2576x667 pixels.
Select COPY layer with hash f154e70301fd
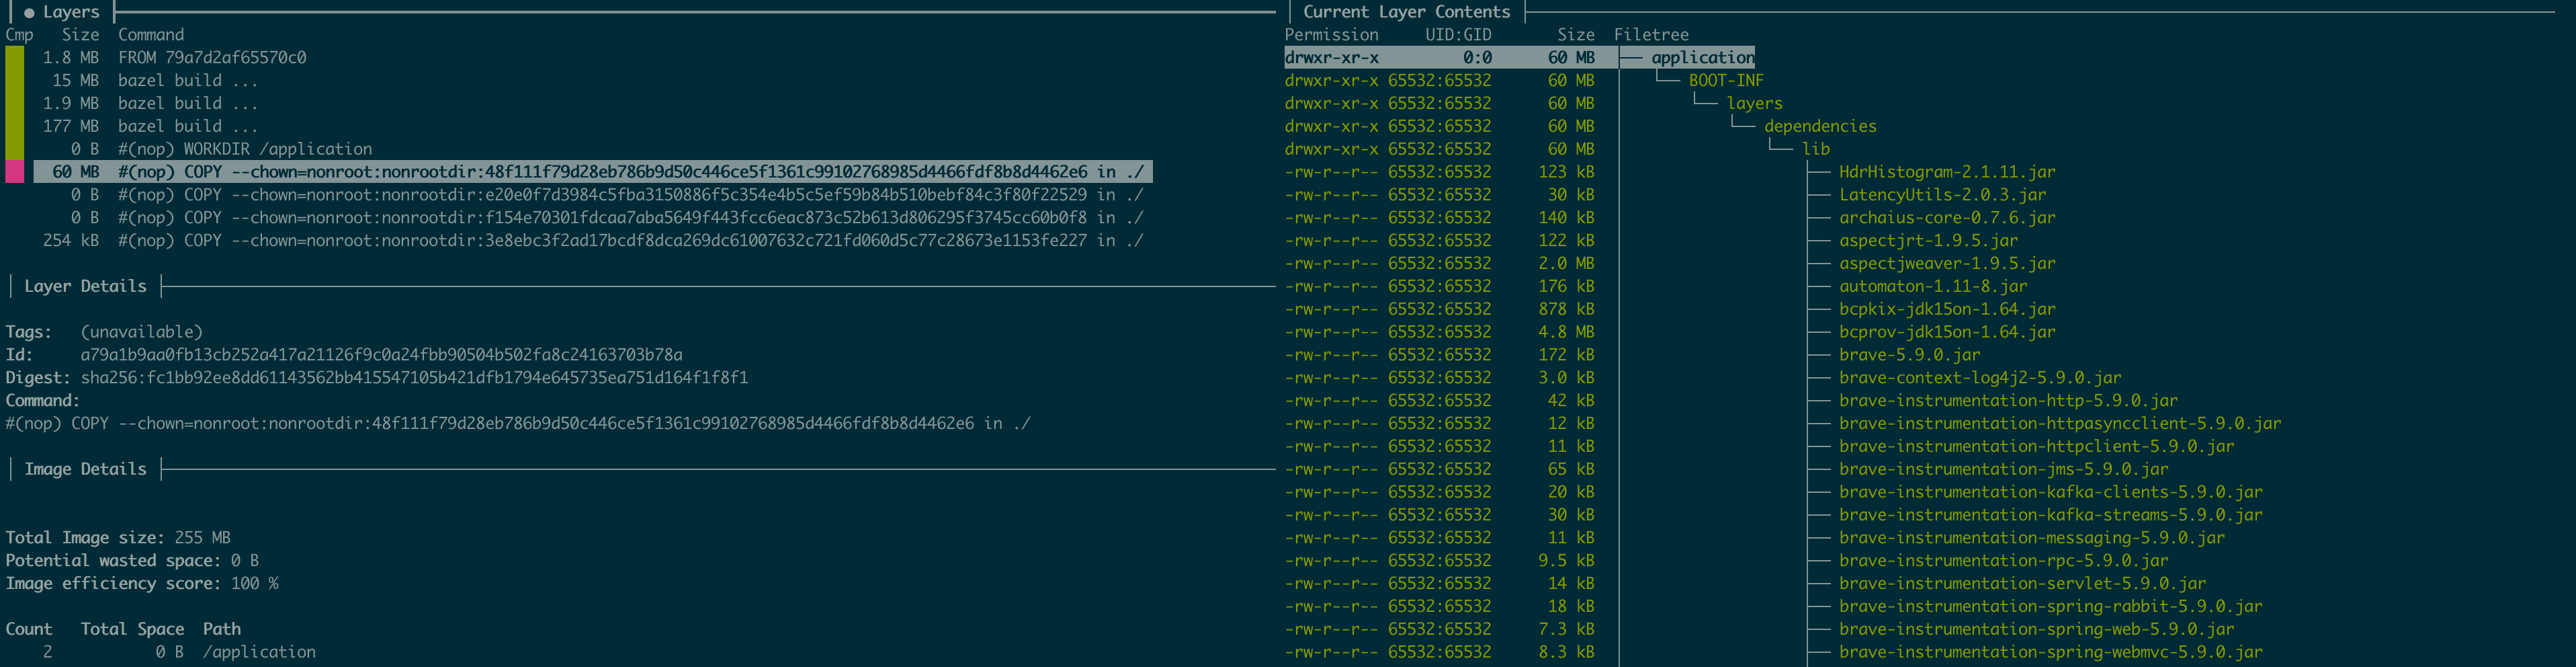click(593, 218)
